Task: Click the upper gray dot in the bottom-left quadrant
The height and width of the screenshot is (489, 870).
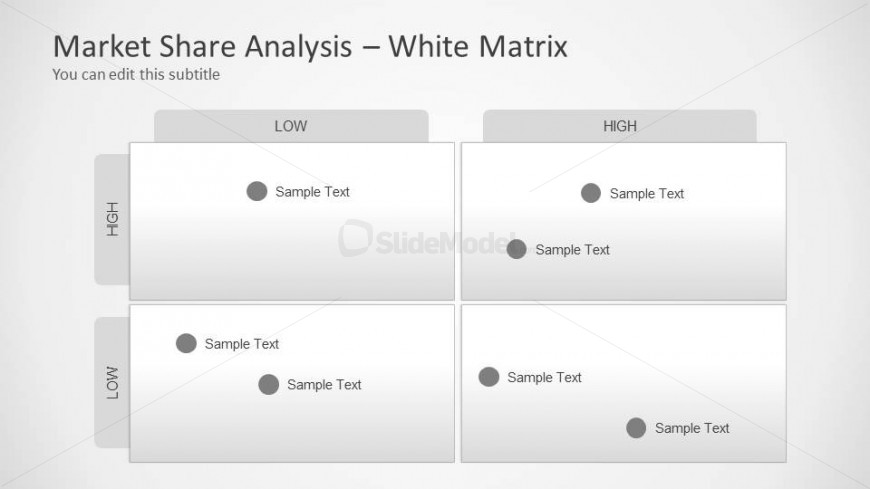Action: click(186, 343)
